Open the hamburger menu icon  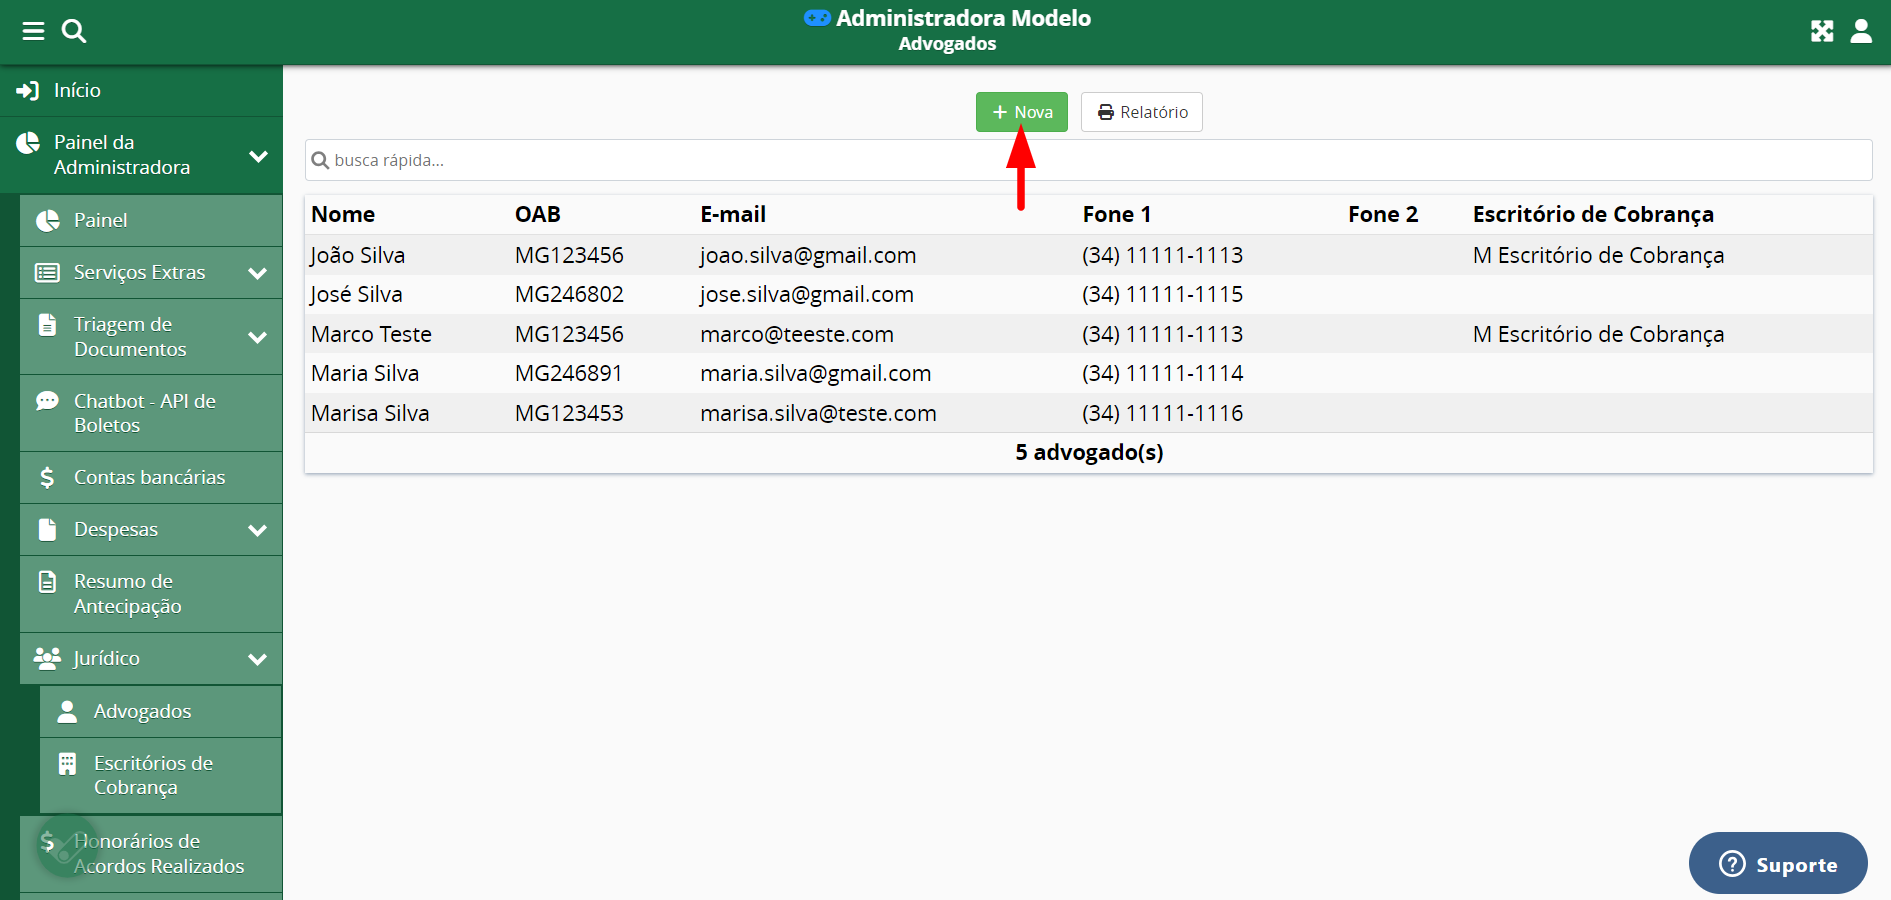[33, 31]
